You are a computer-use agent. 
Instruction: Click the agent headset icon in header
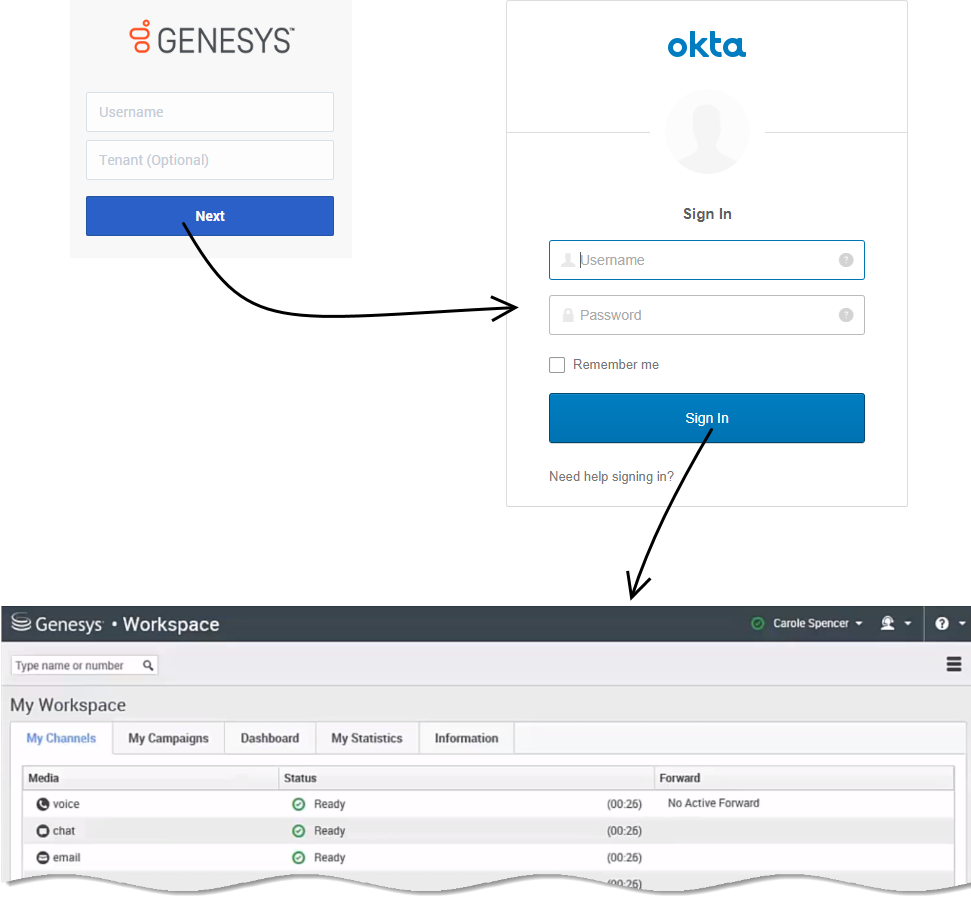[x=887, y=623]
